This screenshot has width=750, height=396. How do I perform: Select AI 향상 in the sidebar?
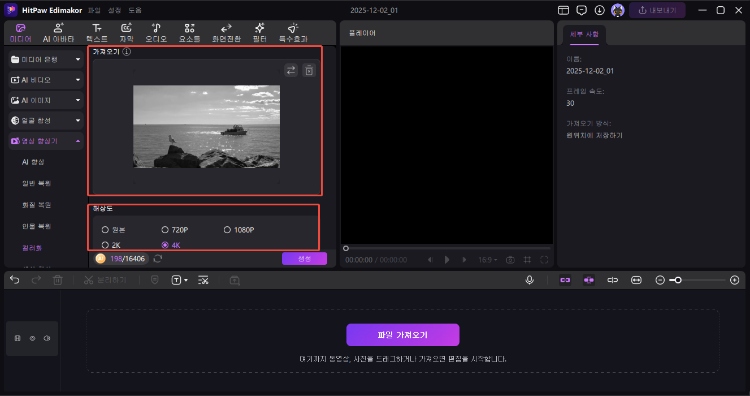(x=33, y=162)
